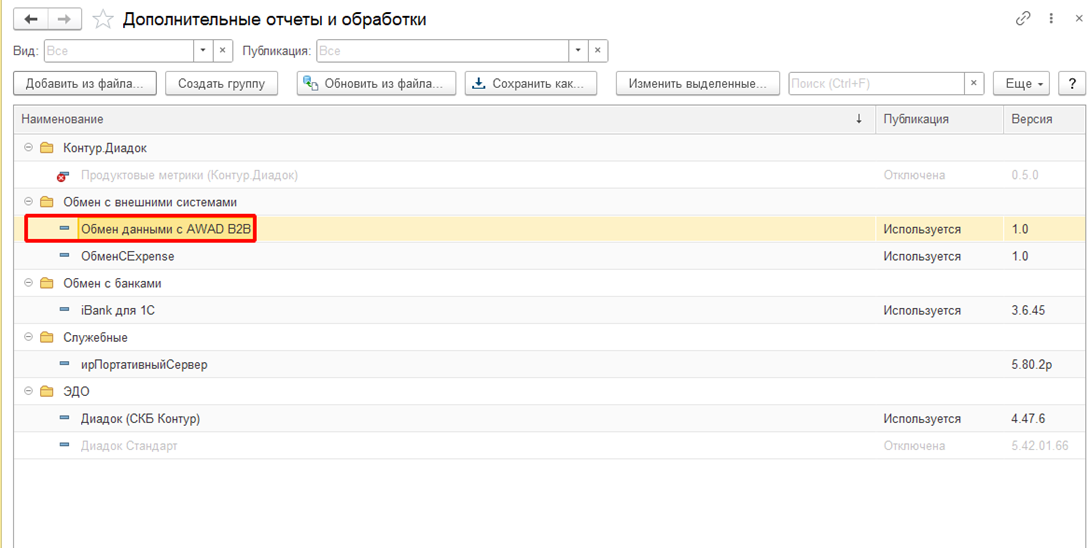Star this page as favorite
This screenshot has height=548, width=1090.
tap(102, 19)
